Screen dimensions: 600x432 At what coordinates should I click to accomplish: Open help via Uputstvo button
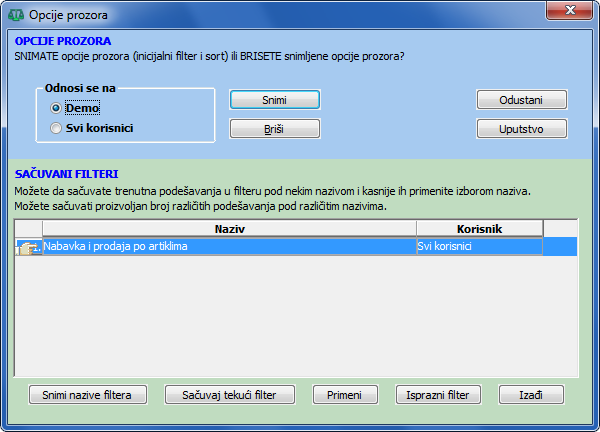point(520,129)
